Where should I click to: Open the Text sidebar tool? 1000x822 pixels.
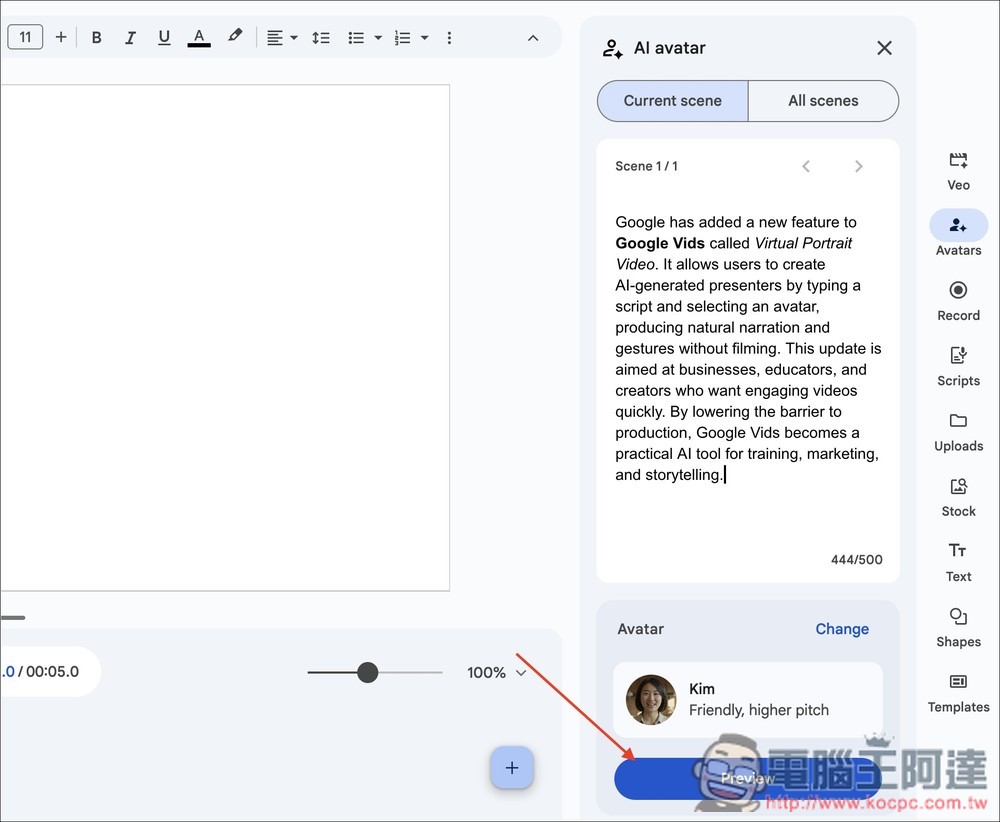tap(958, 562)
